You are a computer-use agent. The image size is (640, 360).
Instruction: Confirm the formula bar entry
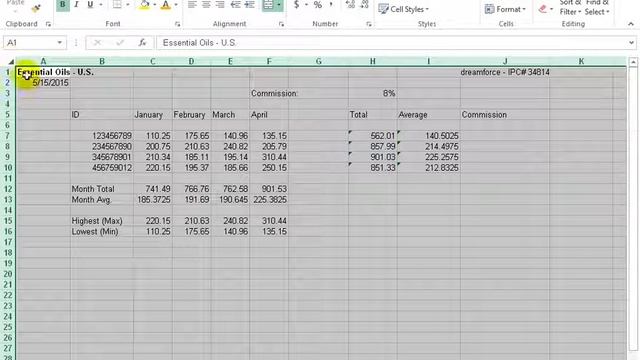(x=120, y=42)
